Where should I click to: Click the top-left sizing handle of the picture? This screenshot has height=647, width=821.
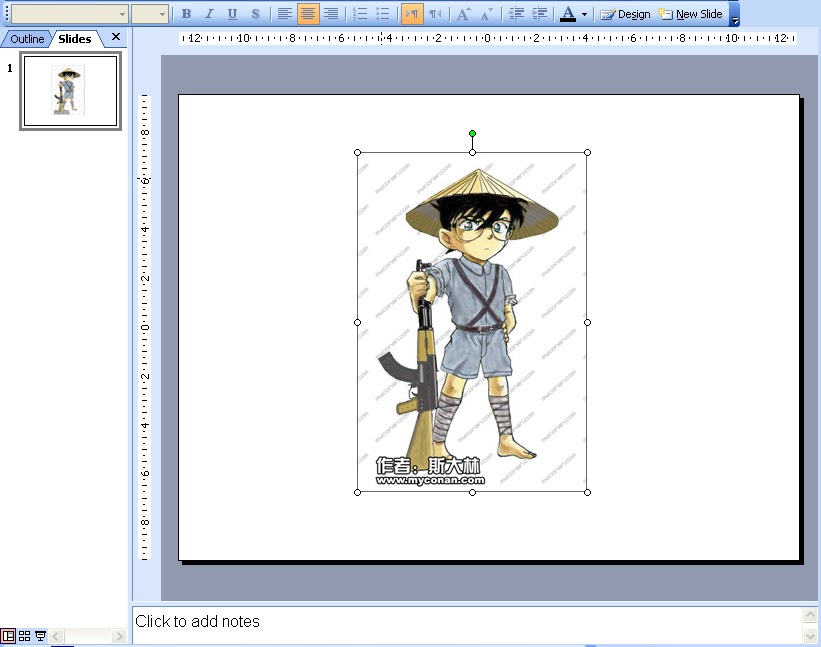(x=358, y=152)
